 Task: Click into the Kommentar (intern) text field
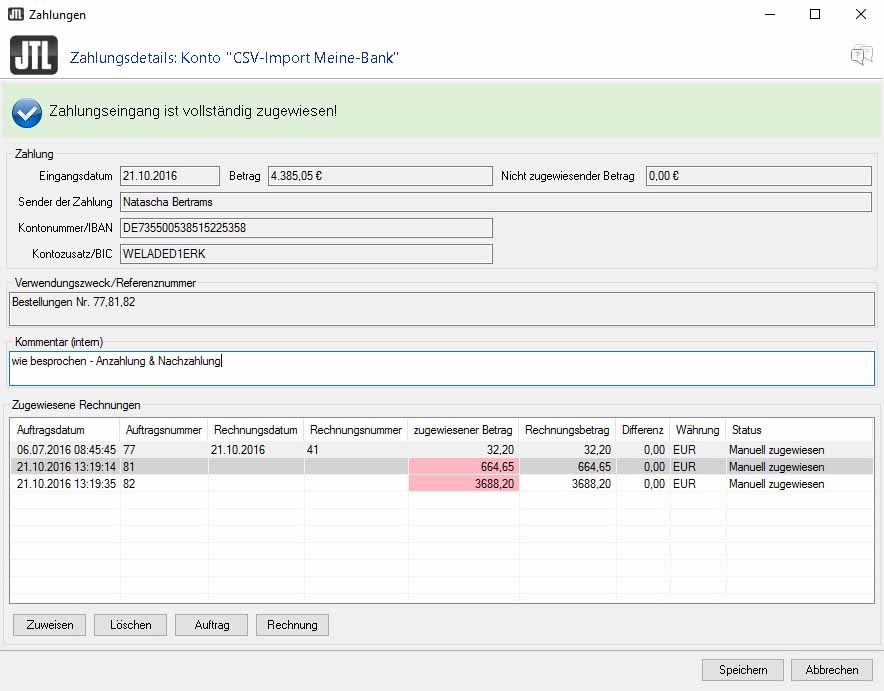click(x=441, y=367)
